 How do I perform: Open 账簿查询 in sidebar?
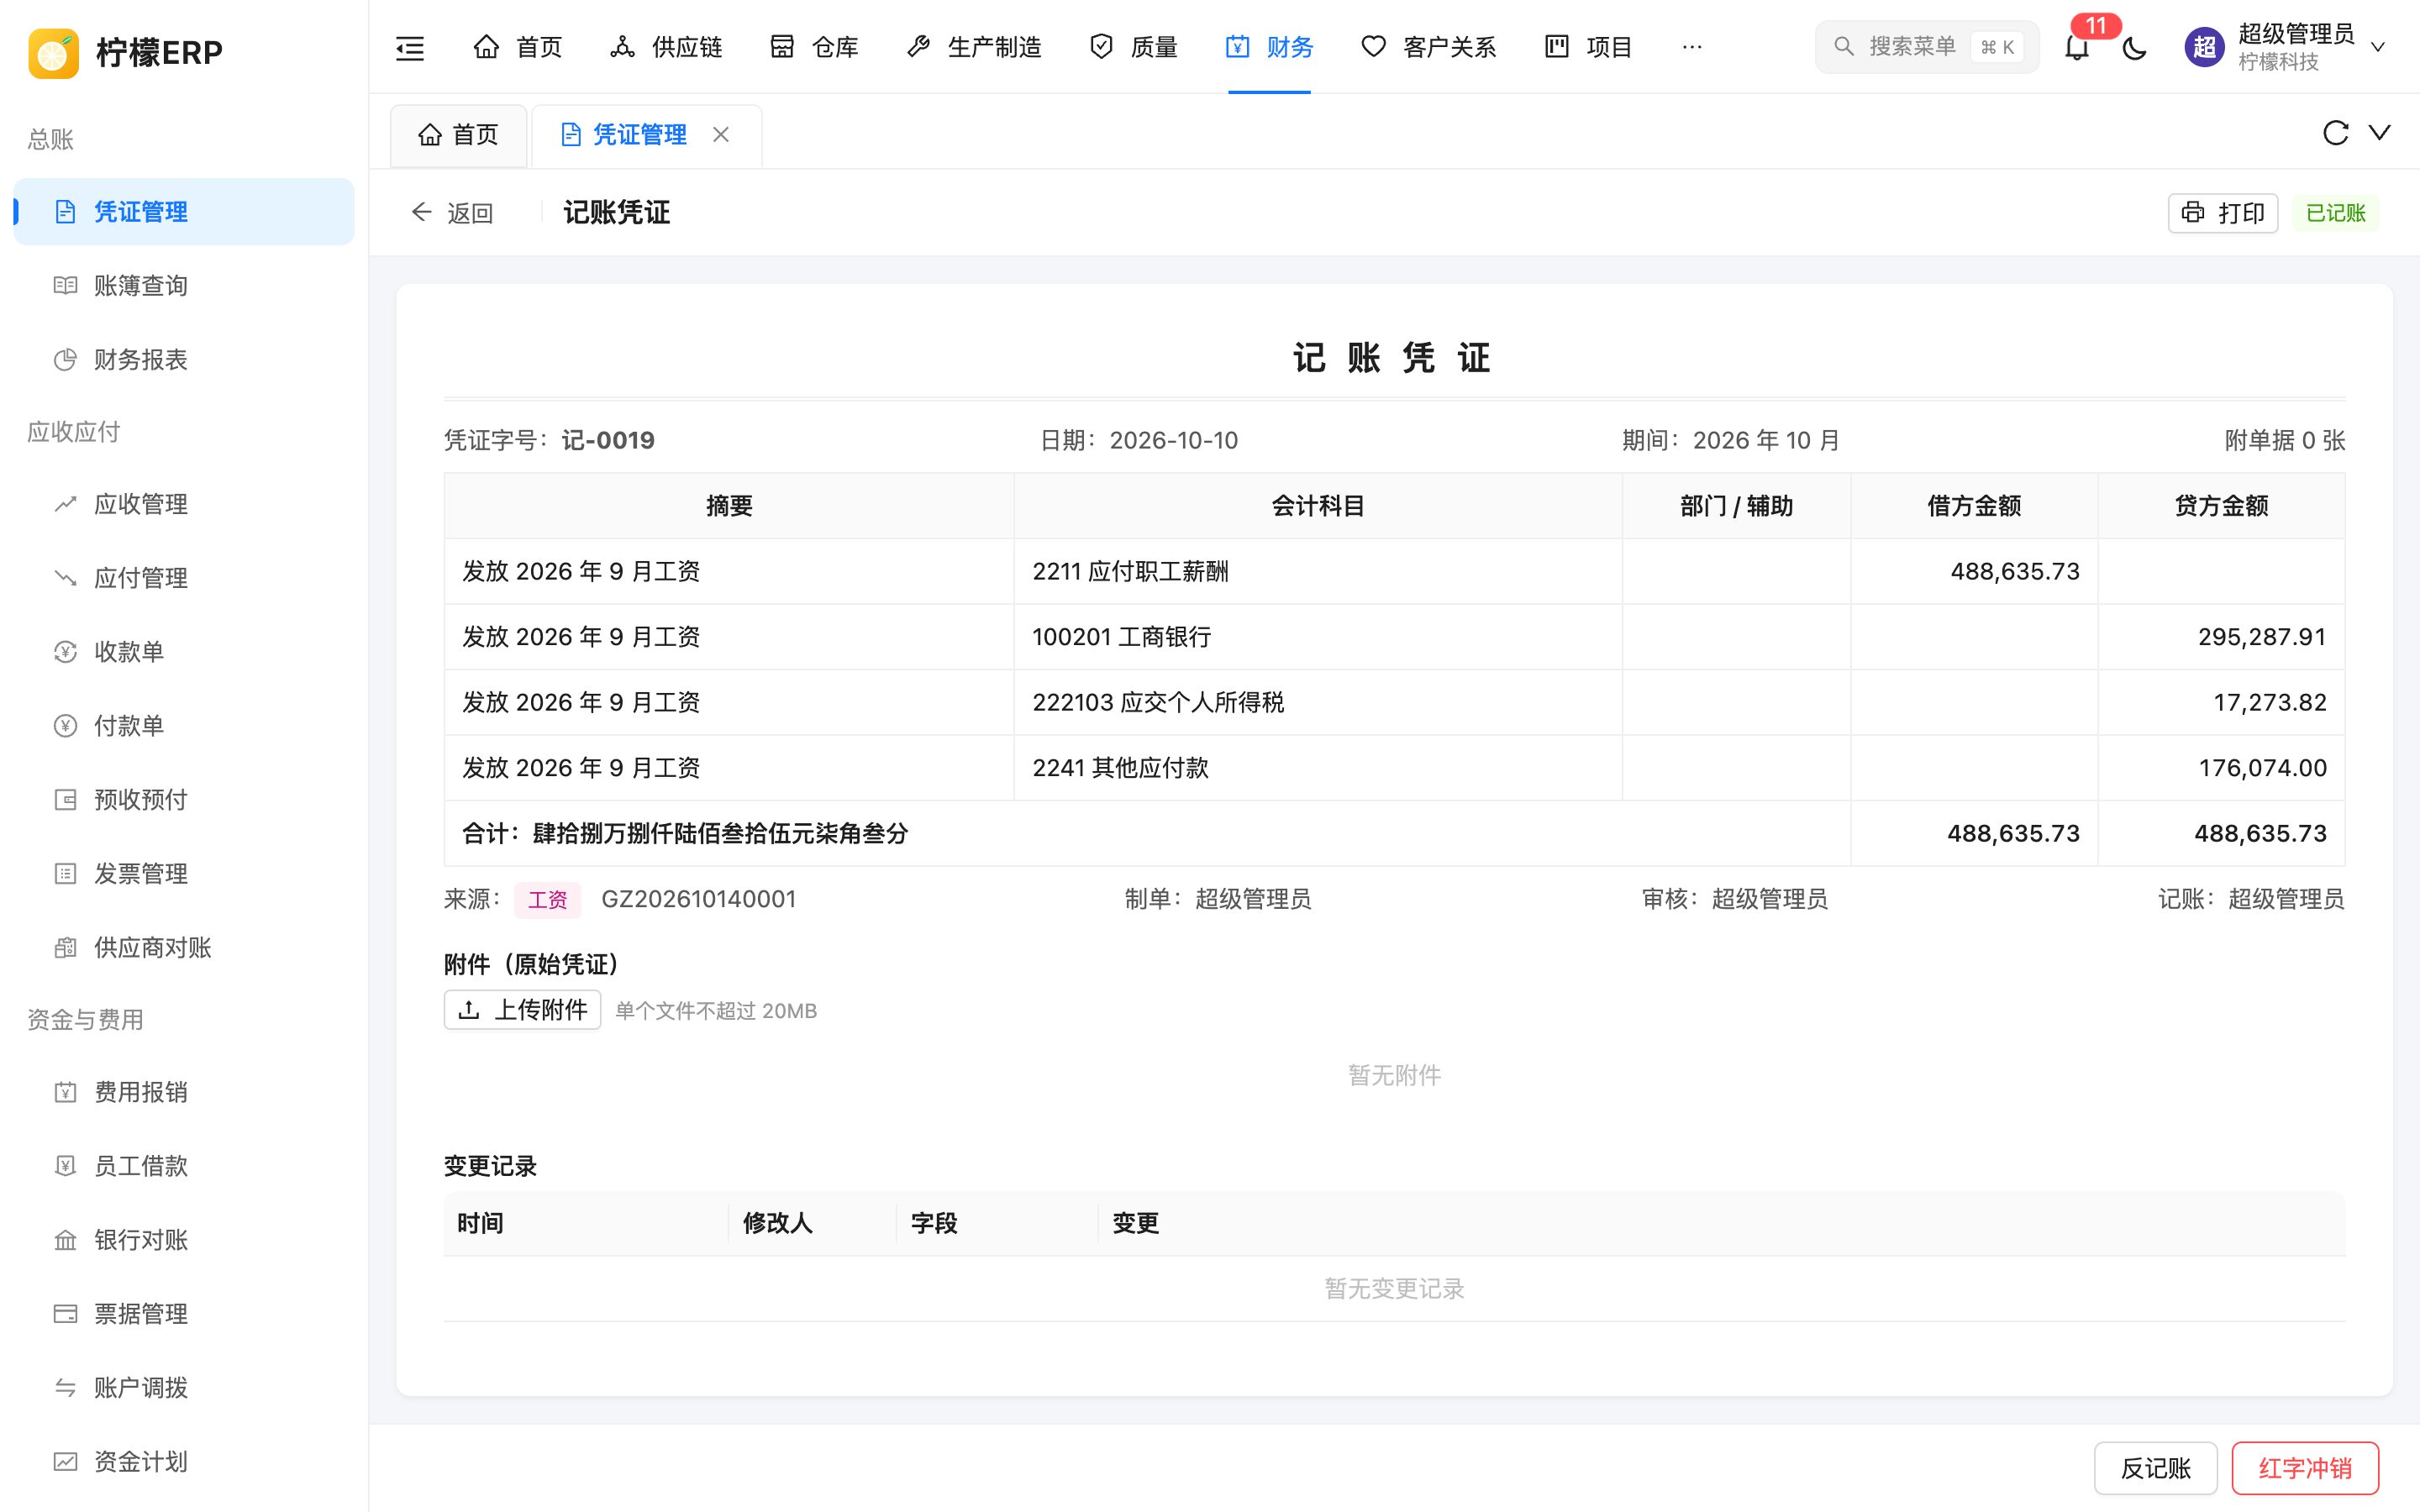click(x=184, y=286)
